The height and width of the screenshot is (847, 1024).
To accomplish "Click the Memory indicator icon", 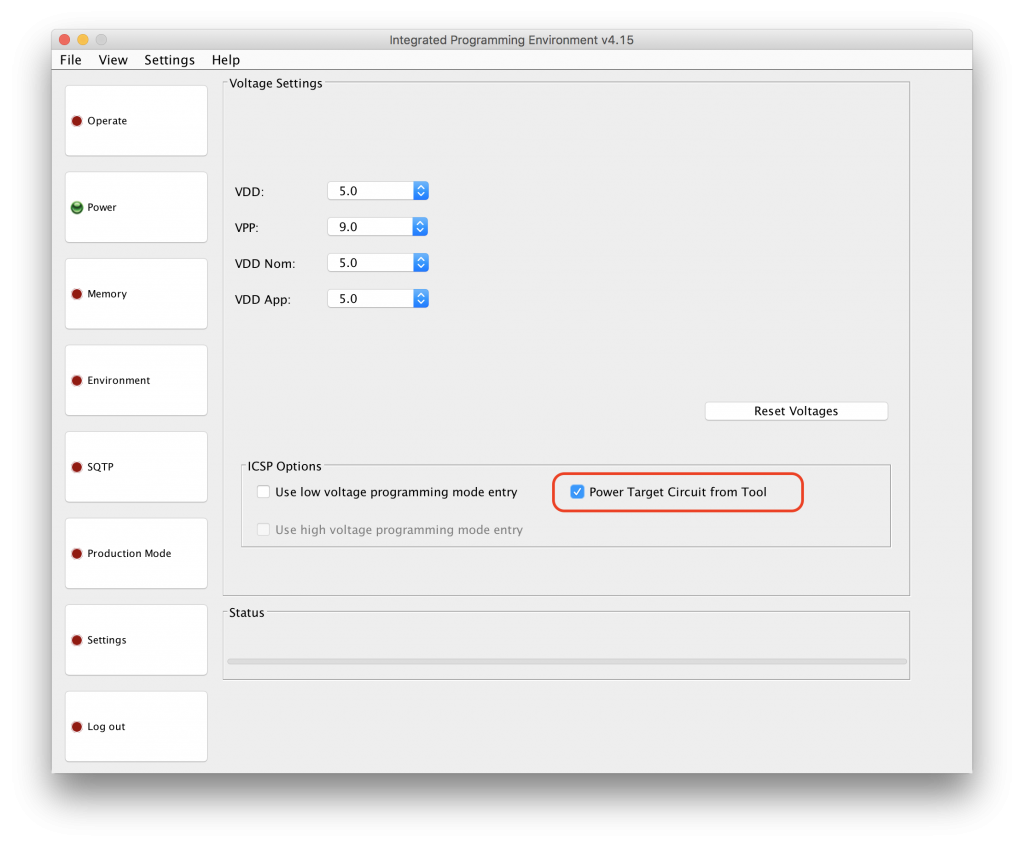I will coord(77,294).
